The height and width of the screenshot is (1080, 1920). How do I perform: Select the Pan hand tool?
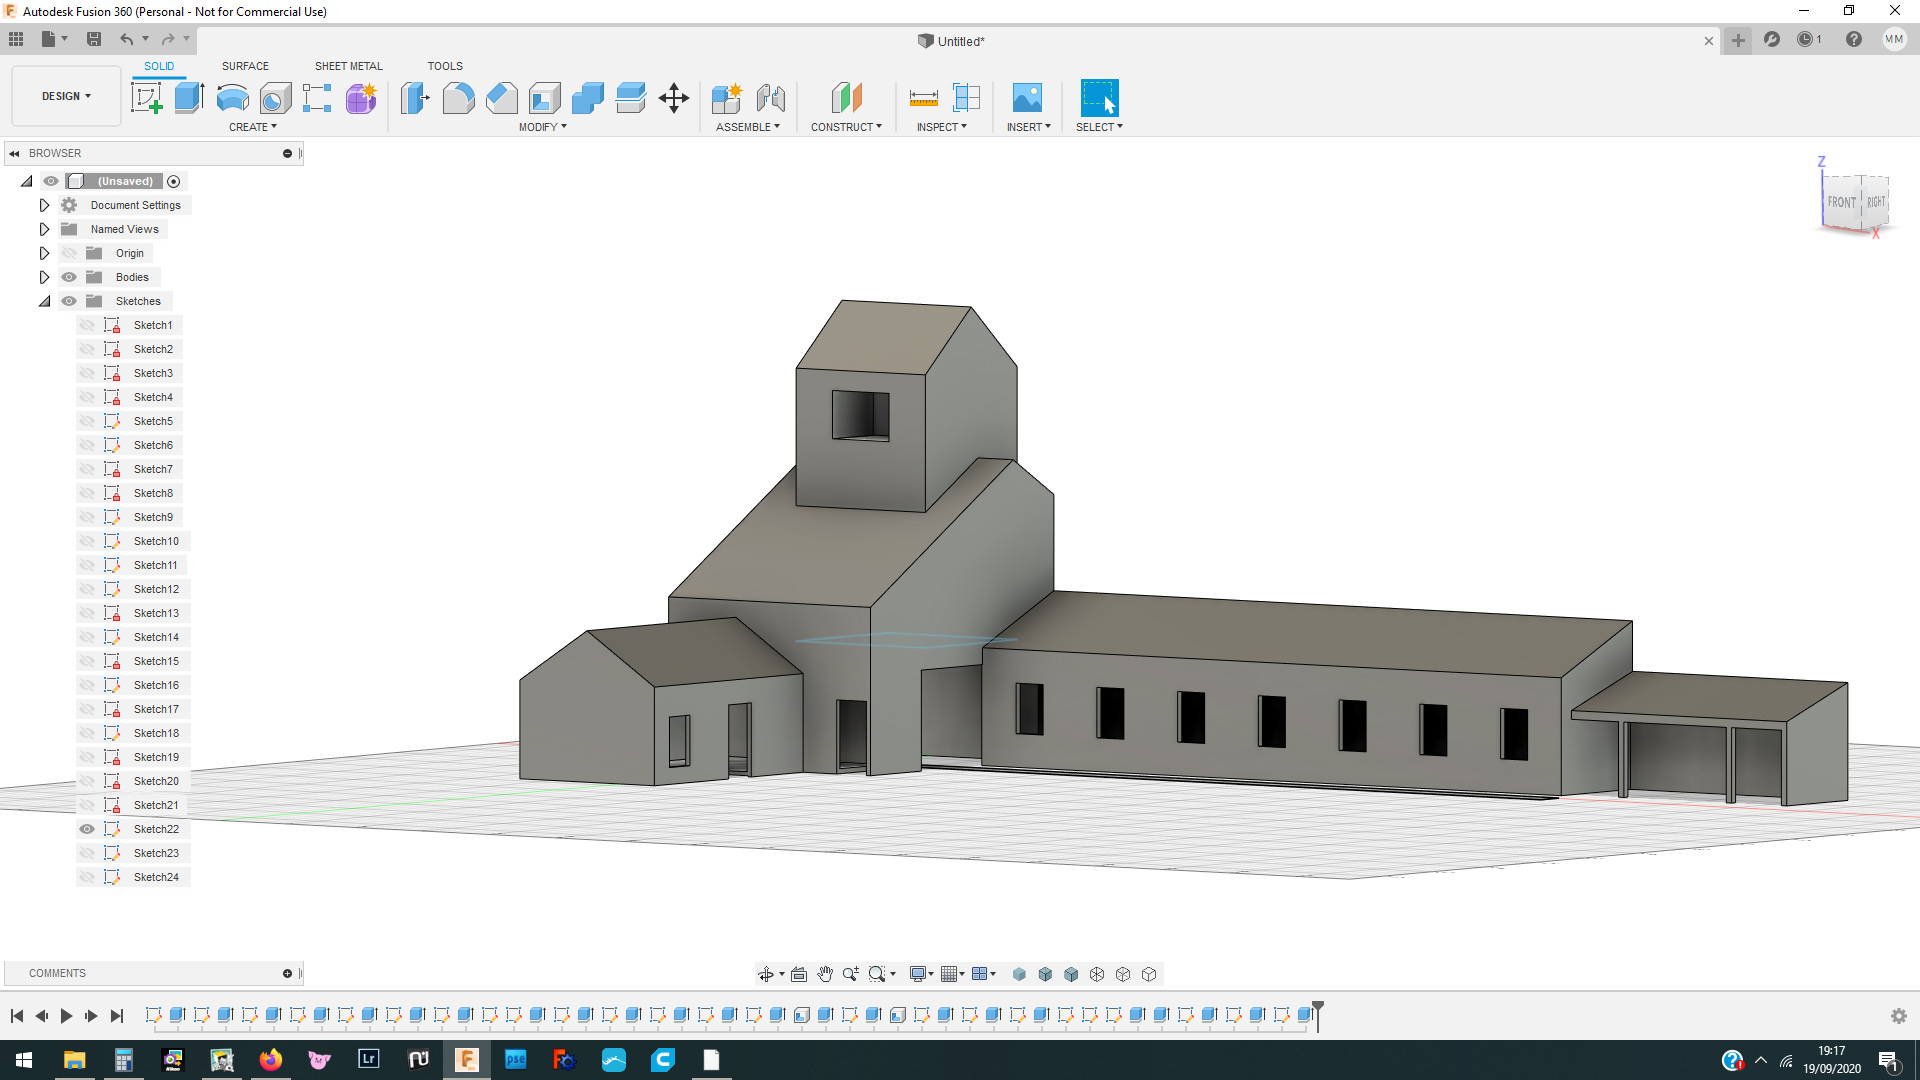(825, 974)
